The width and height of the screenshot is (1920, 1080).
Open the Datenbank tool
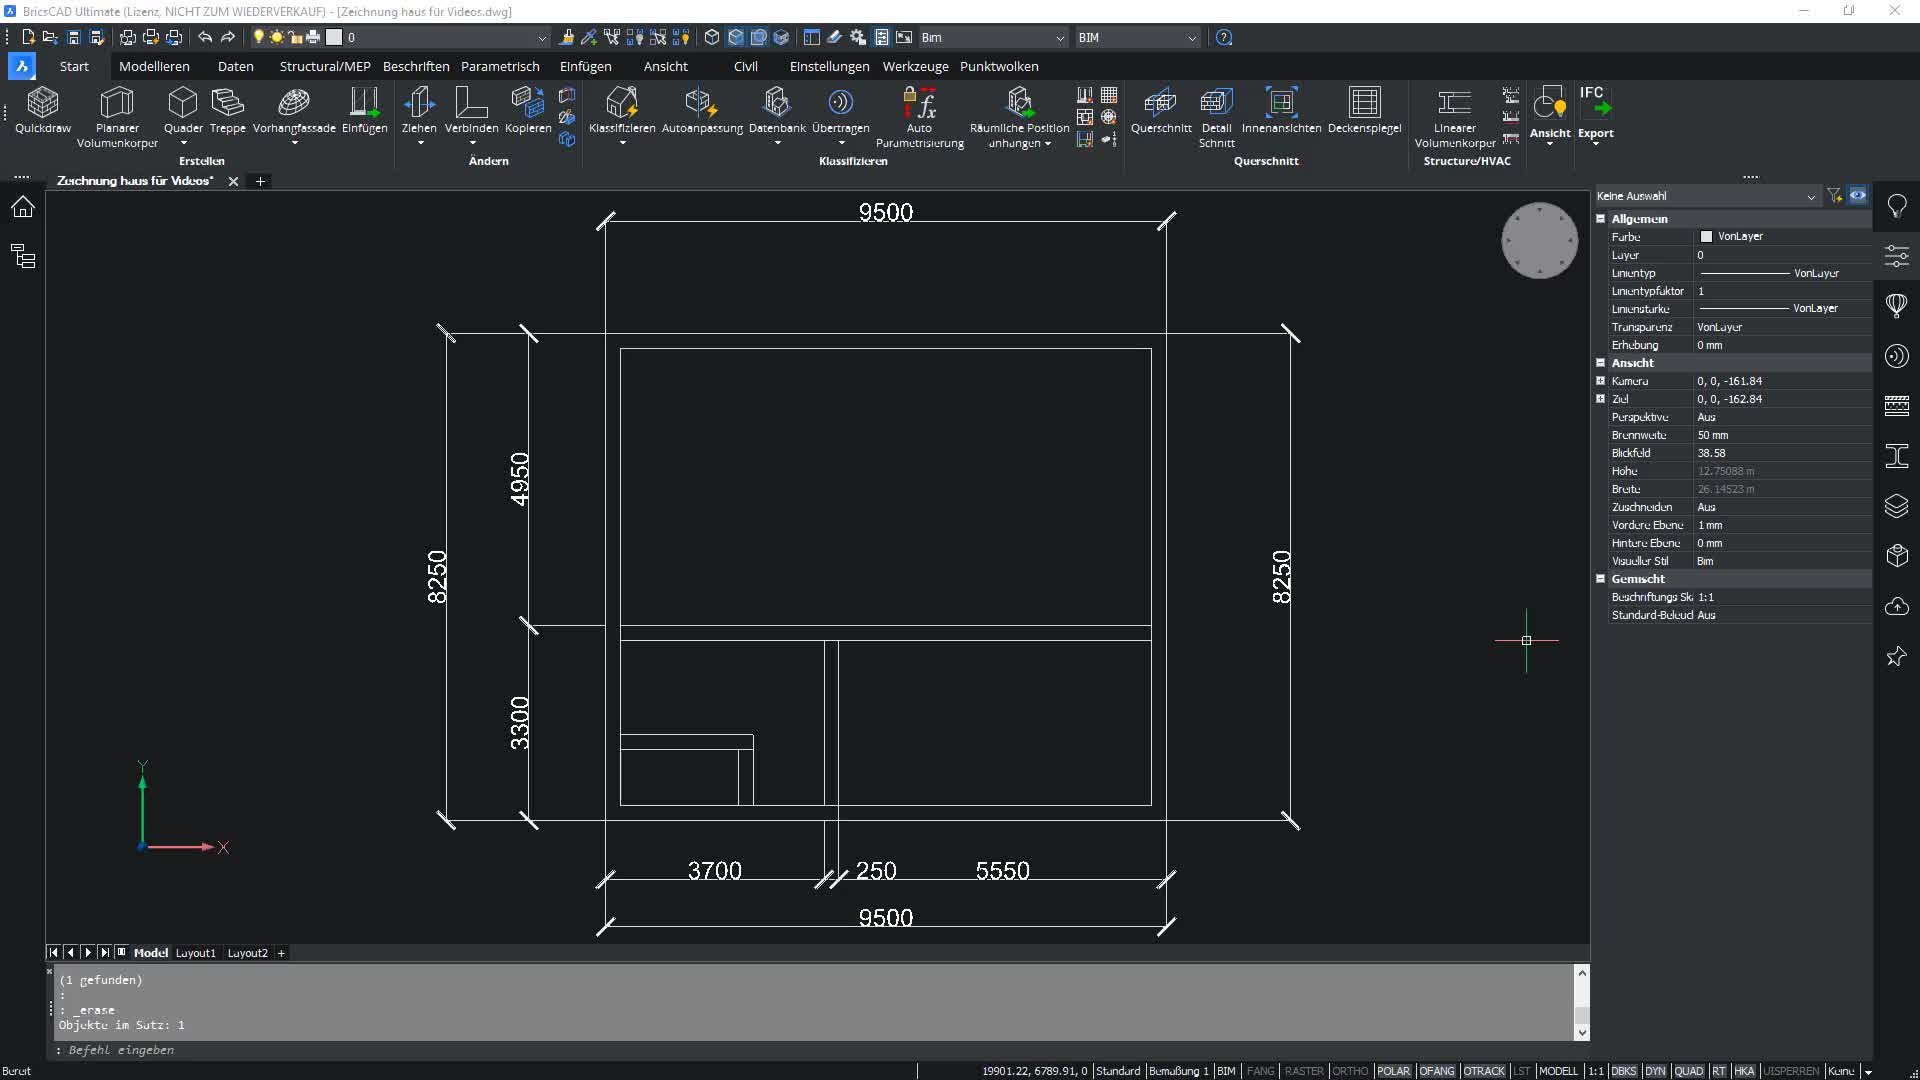pos(777,110)
